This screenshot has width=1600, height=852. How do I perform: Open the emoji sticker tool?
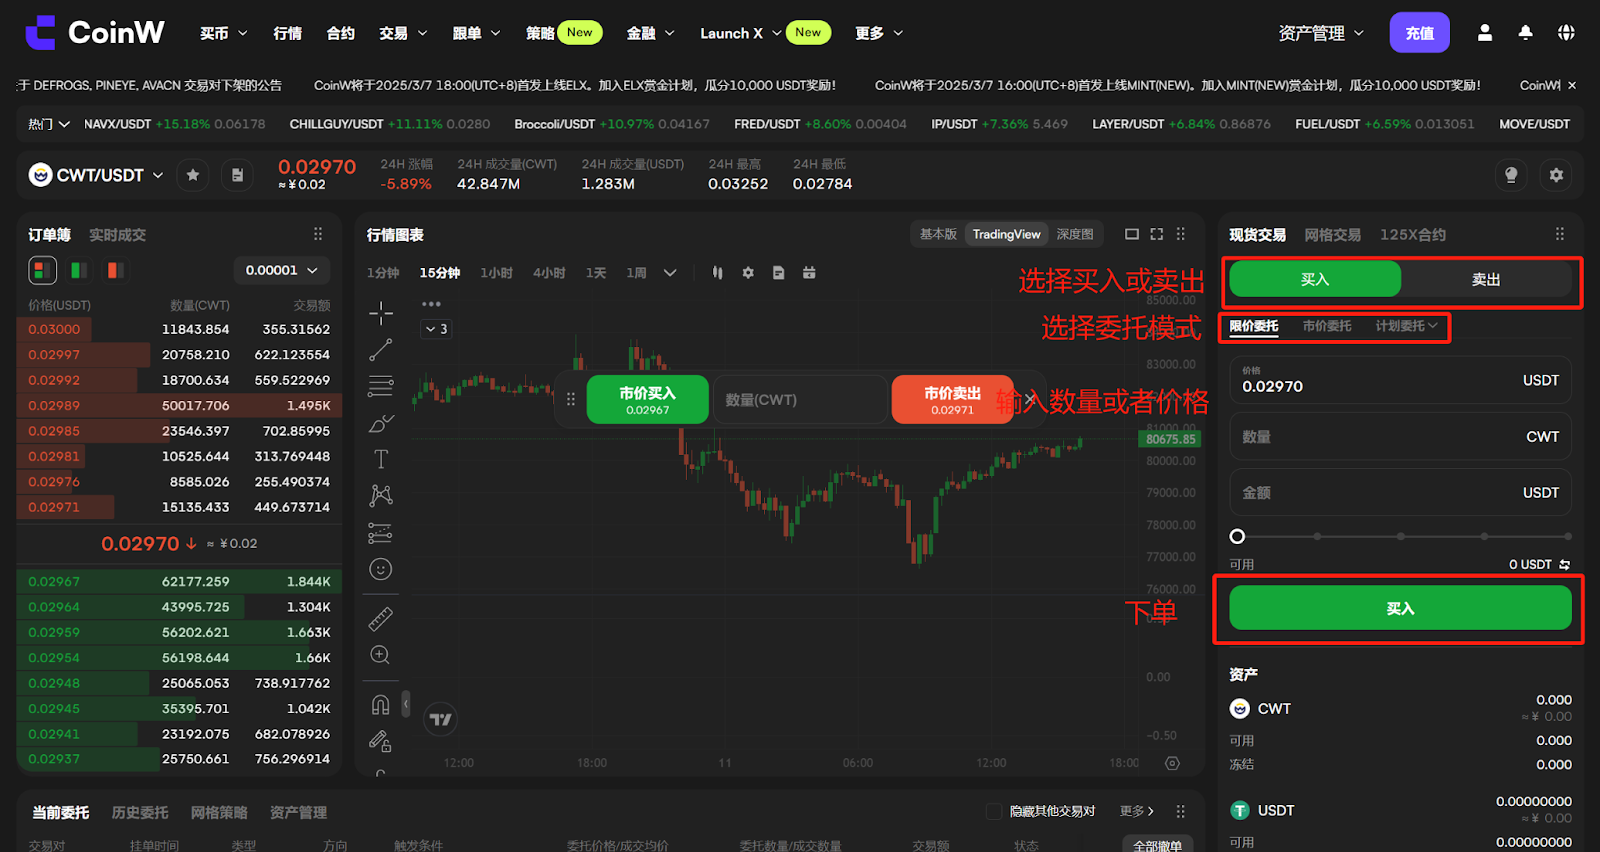coord(380,569)
